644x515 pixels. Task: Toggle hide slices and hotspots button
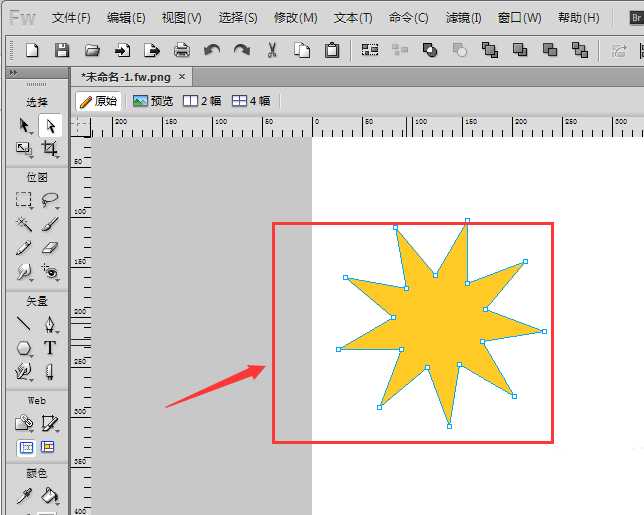tap(24, 447)
